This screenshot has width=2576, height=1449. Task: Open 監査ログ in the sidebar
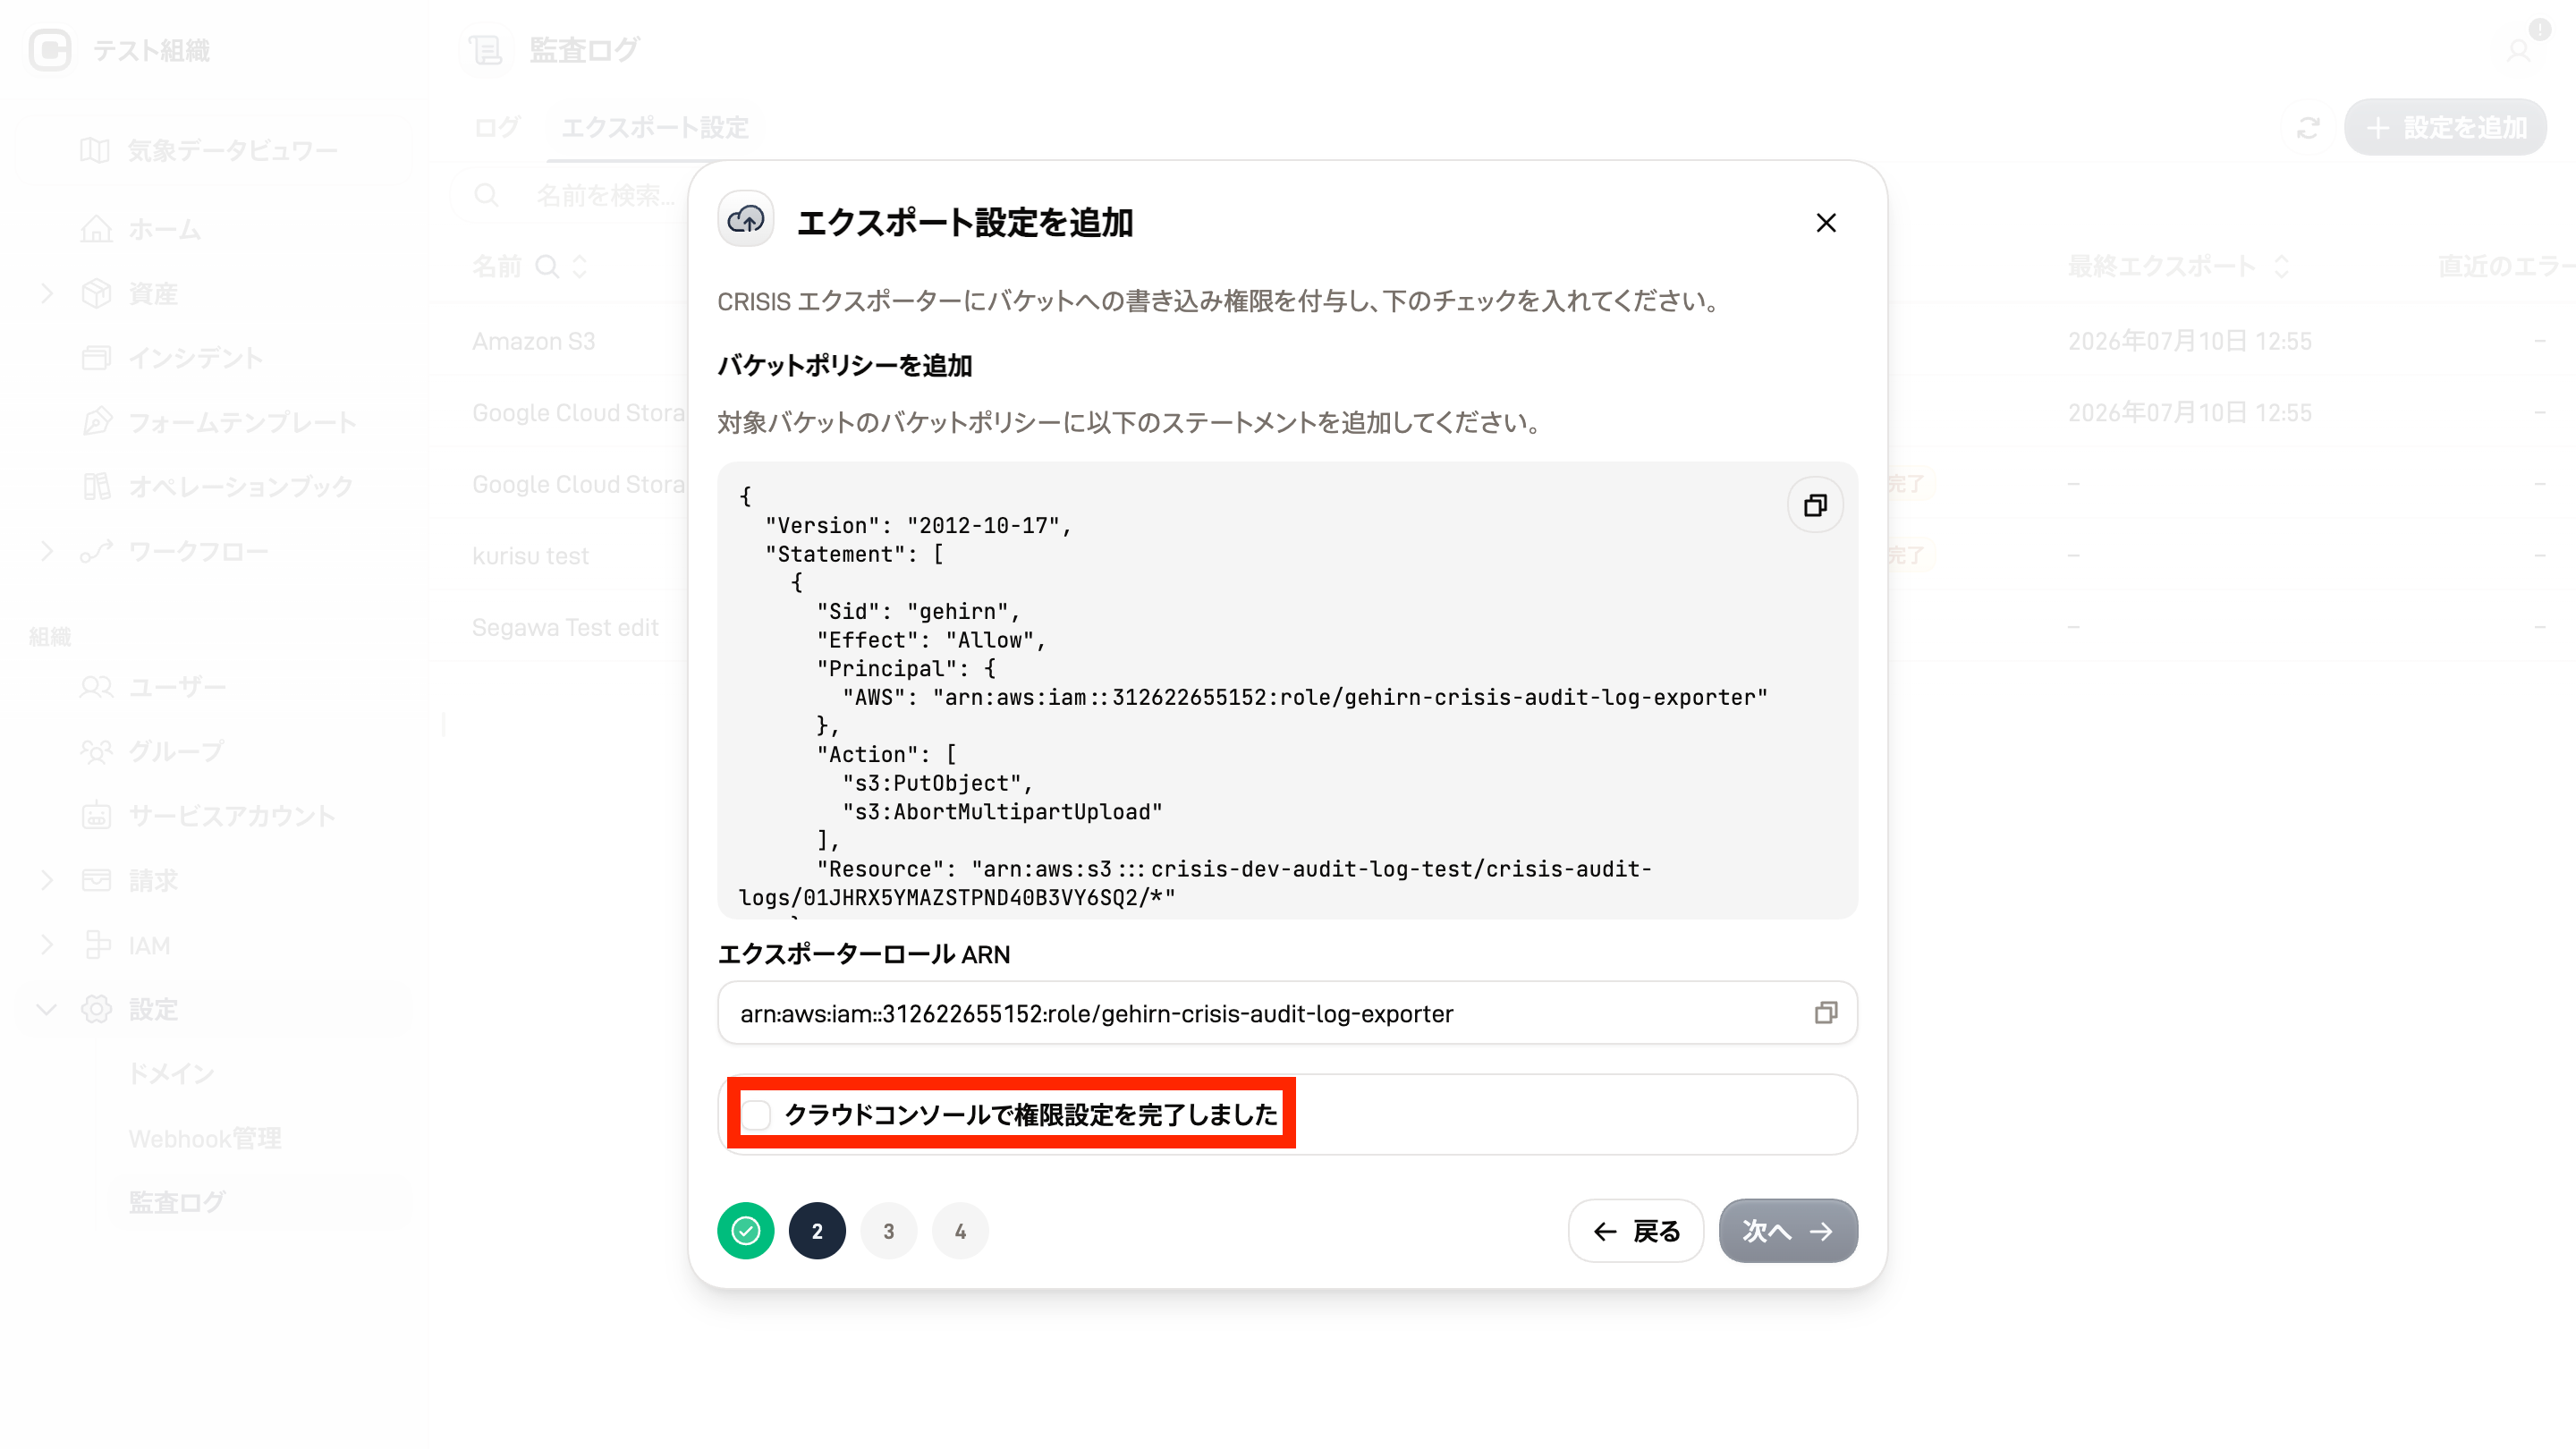177,1202
